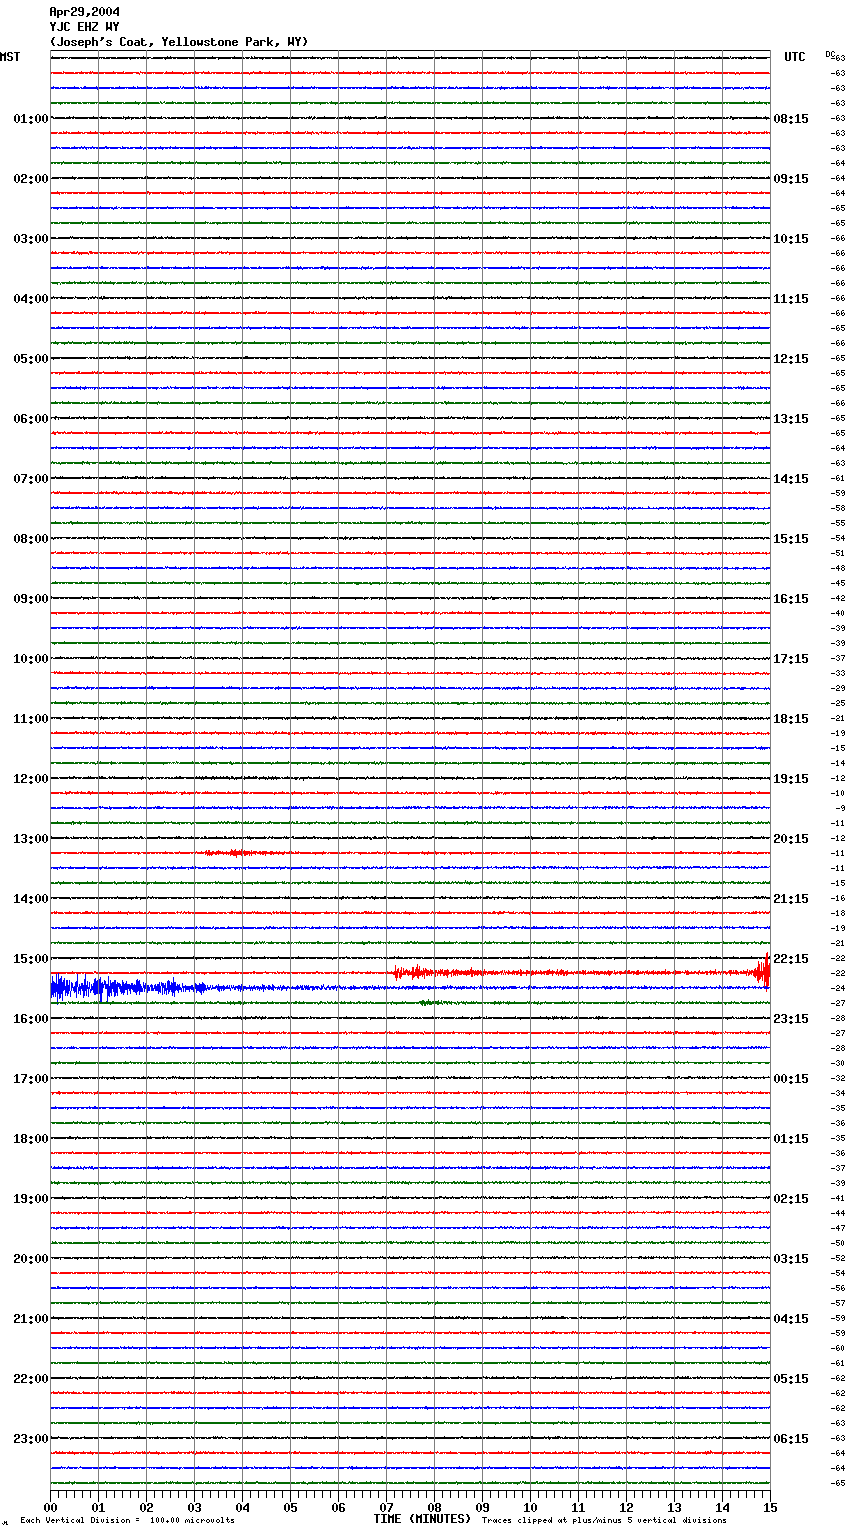Pick the 08:00 MST time label
850x1534 pixels.
click(31, 539)
